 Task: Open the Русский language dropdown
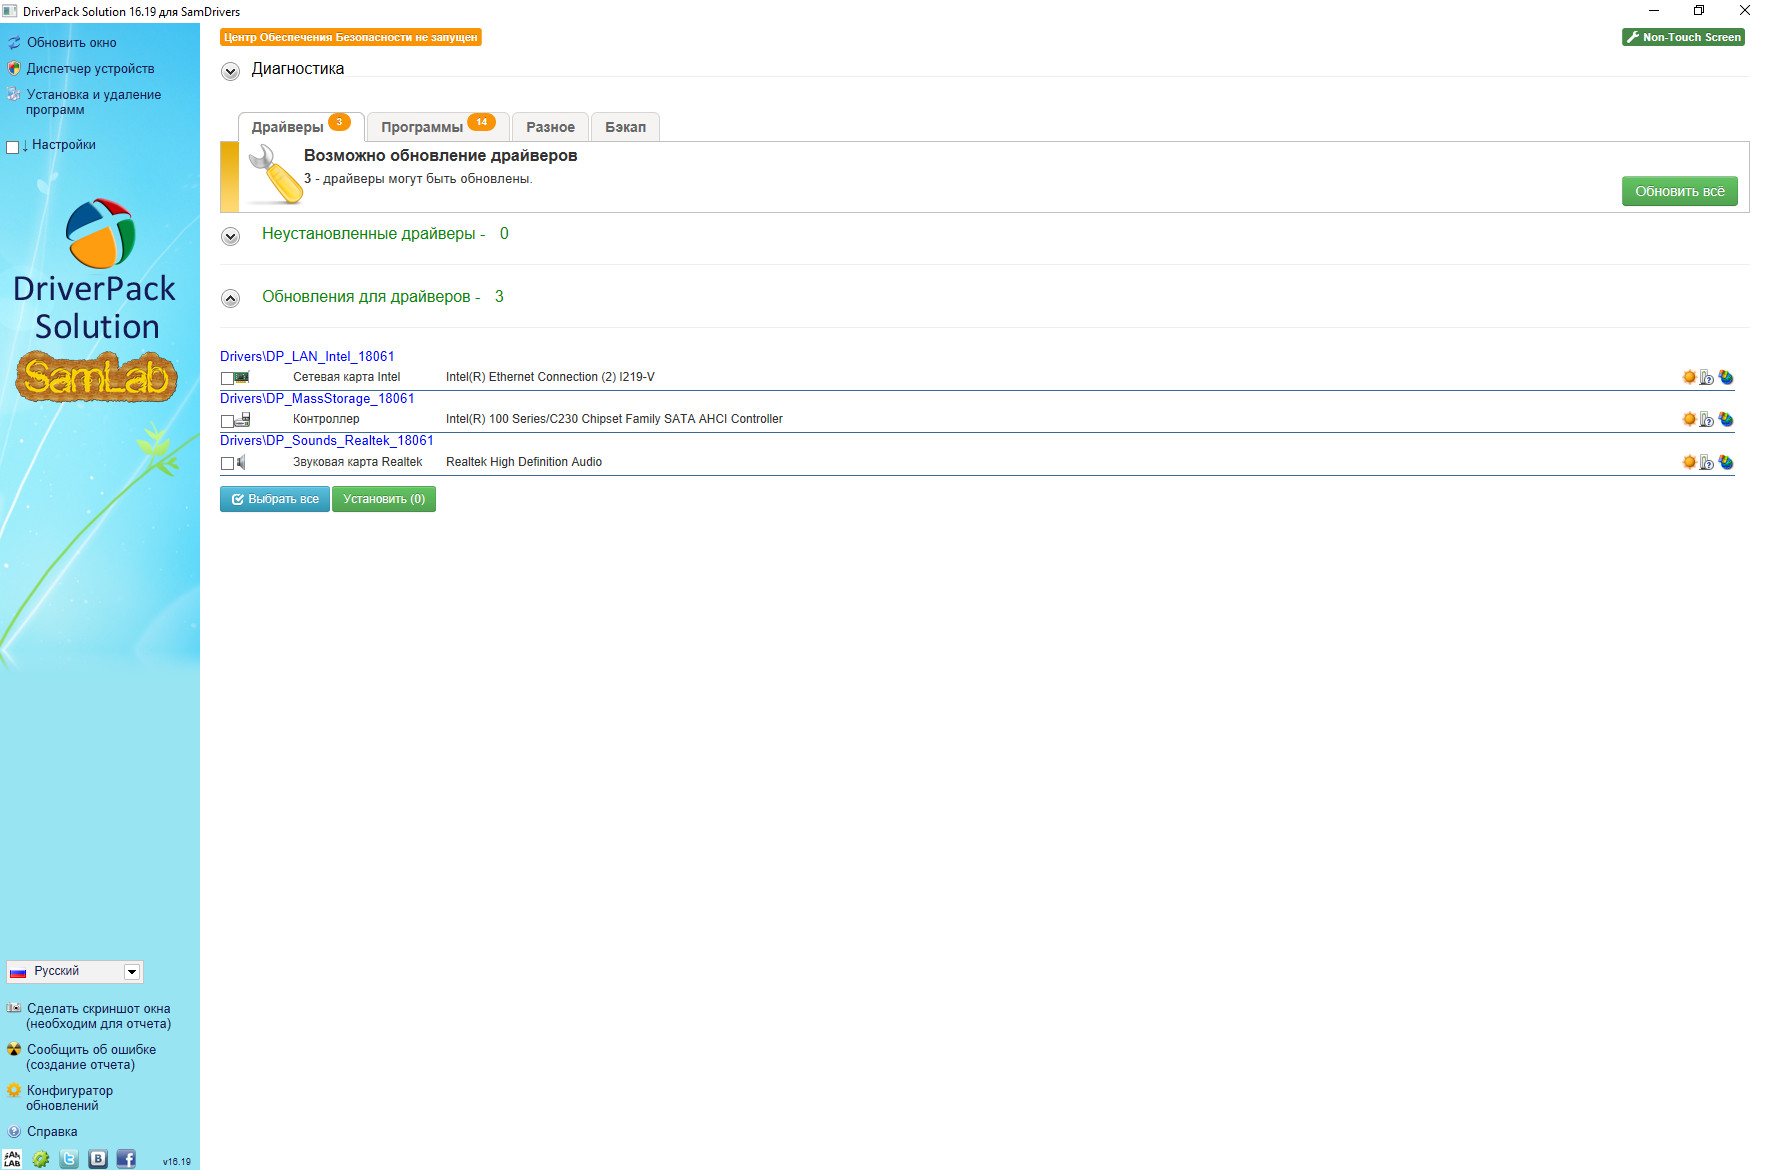click(75, 971)
